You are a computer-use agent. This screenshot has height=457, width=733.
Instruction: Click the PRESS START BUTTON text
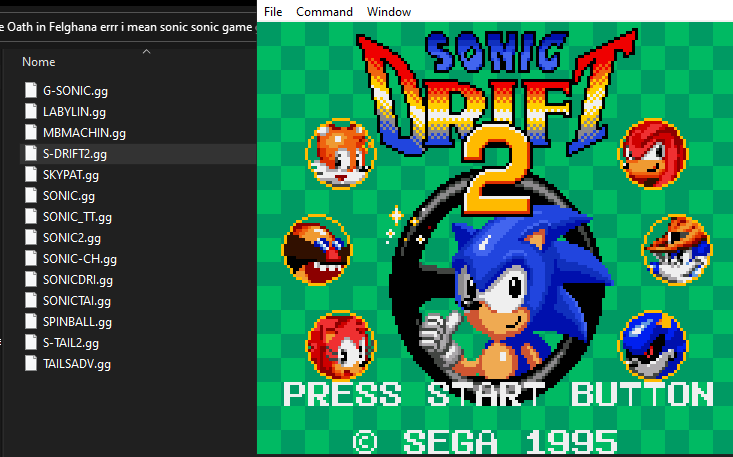click(x=498, y=395)
